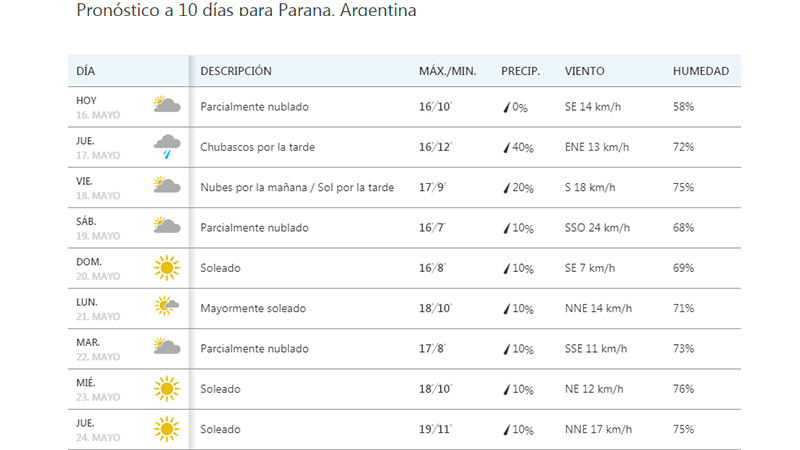This screenshot has width=800, height=450.
Task: Open 'Nubes por la mañana / Sol por la tarde'
Action: [297, 187]
